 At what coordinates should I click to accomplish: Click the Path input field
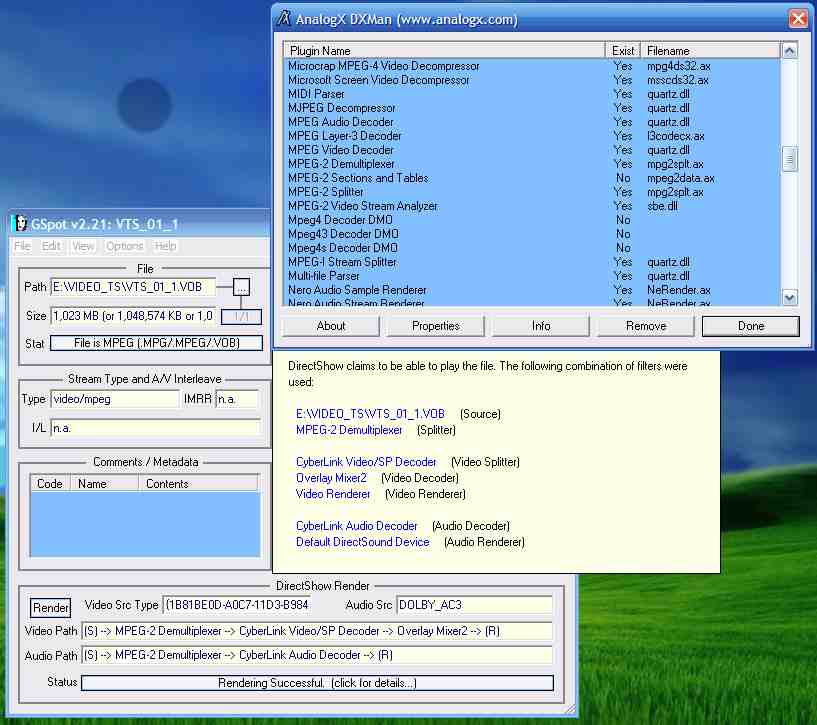(133, 287)
